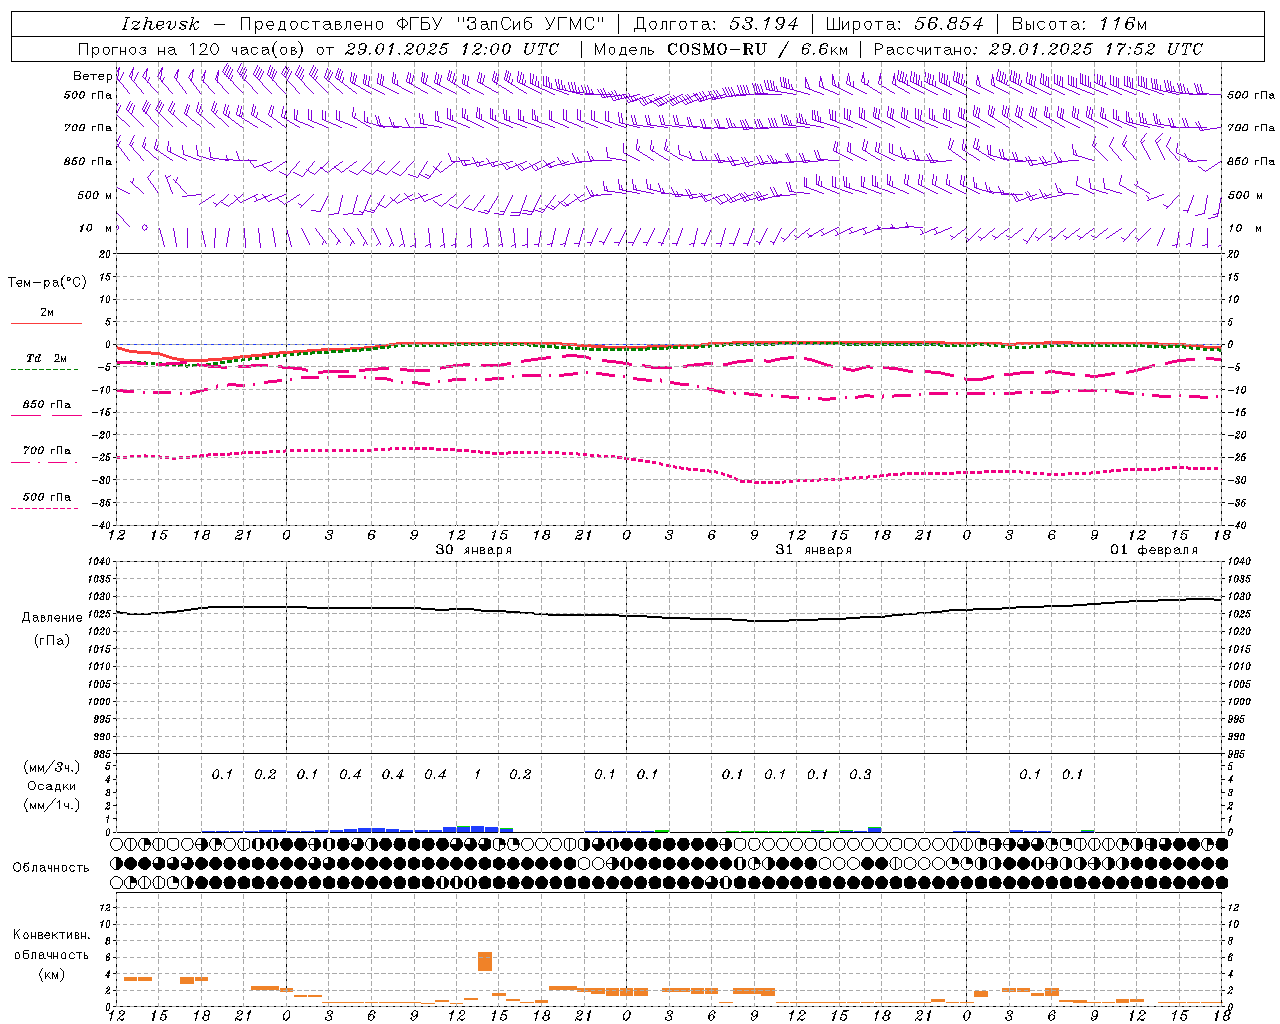1280x1024 pixels.
Task: Click the -40 label on left temperature axis
Action: tap(100, 525)
